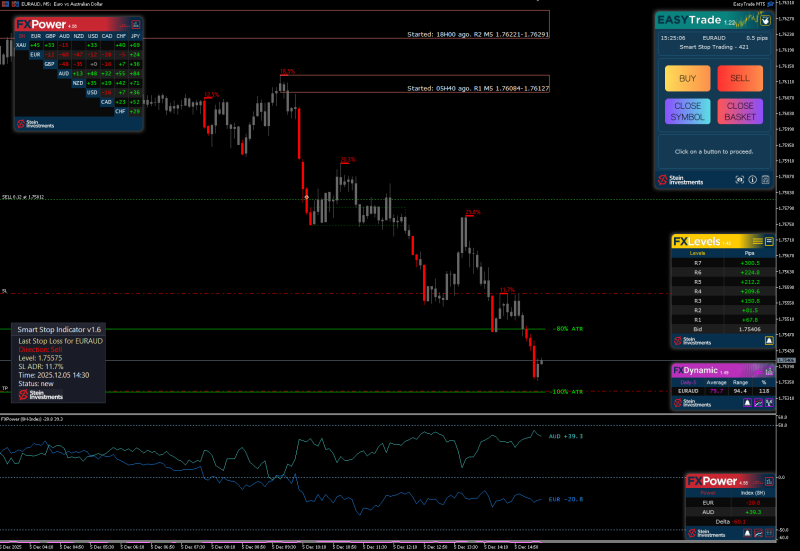Click the NZD column header in FXPower matrix

pos(79,36)
